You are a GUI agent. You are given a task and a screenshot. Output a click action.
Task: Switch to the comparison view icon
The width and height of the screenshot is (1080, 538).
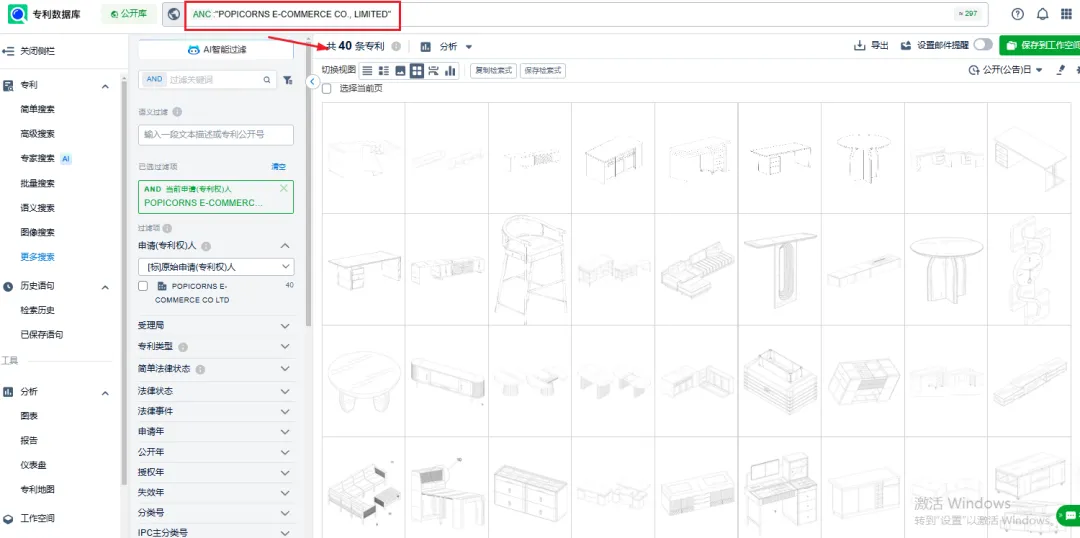coord(433,70)
